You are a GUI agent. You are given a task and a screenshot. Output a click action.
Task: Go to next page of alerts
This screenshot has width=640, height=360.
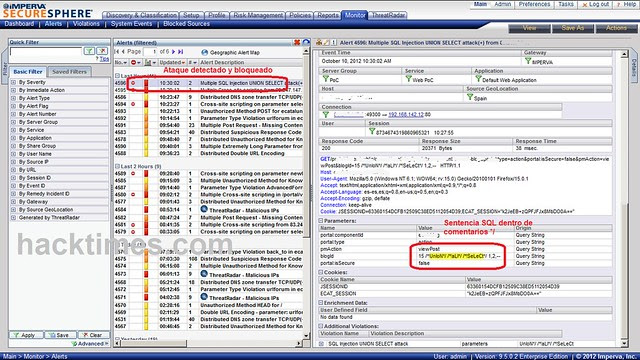pyautogui.click(x=173, y=52)
